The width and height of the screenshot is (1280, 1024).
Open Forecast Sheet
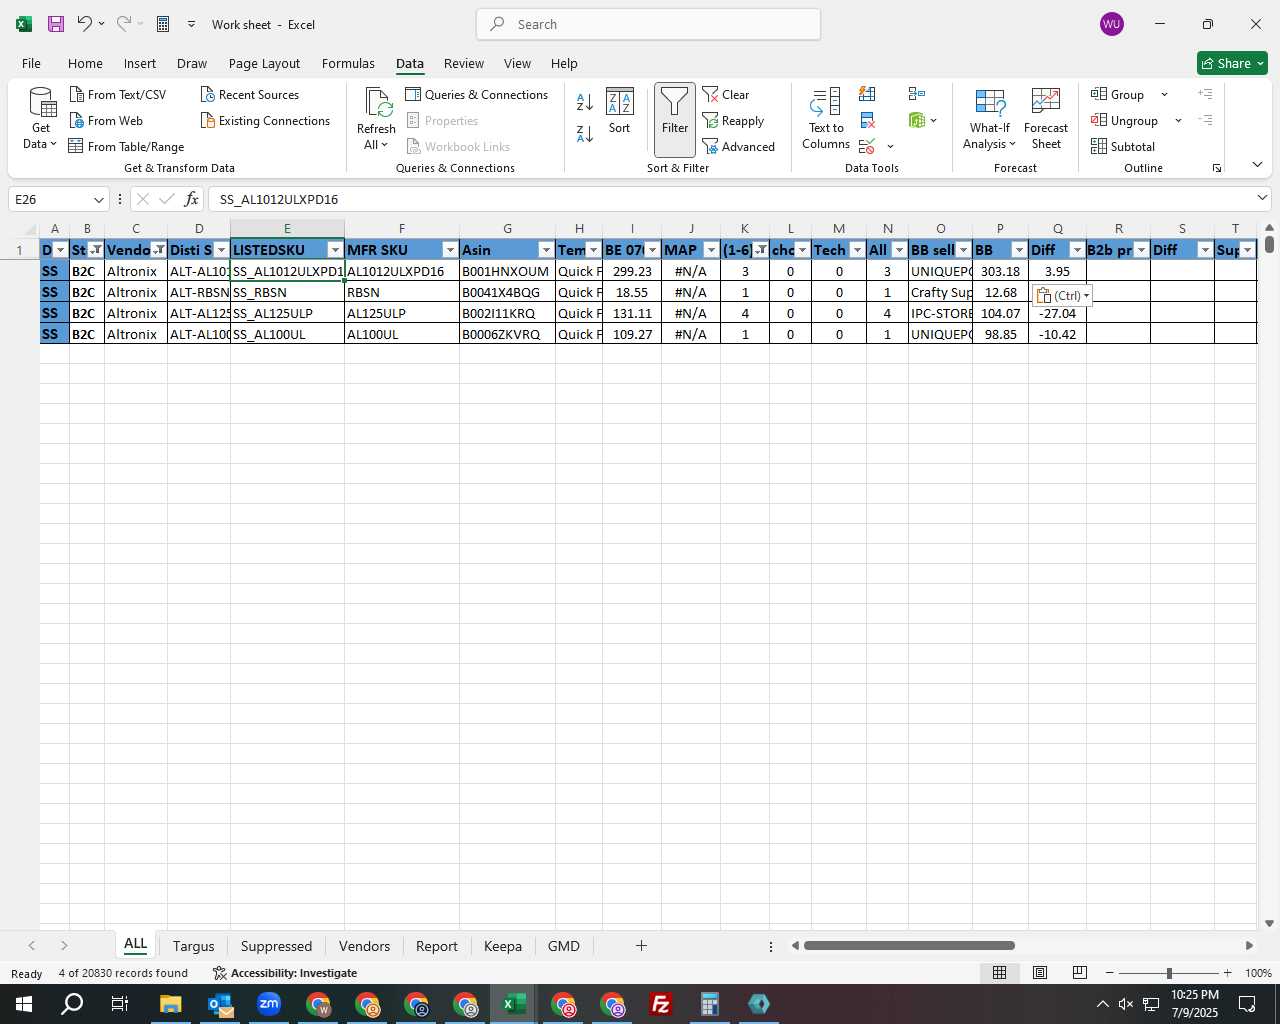tap(1046, 119)
